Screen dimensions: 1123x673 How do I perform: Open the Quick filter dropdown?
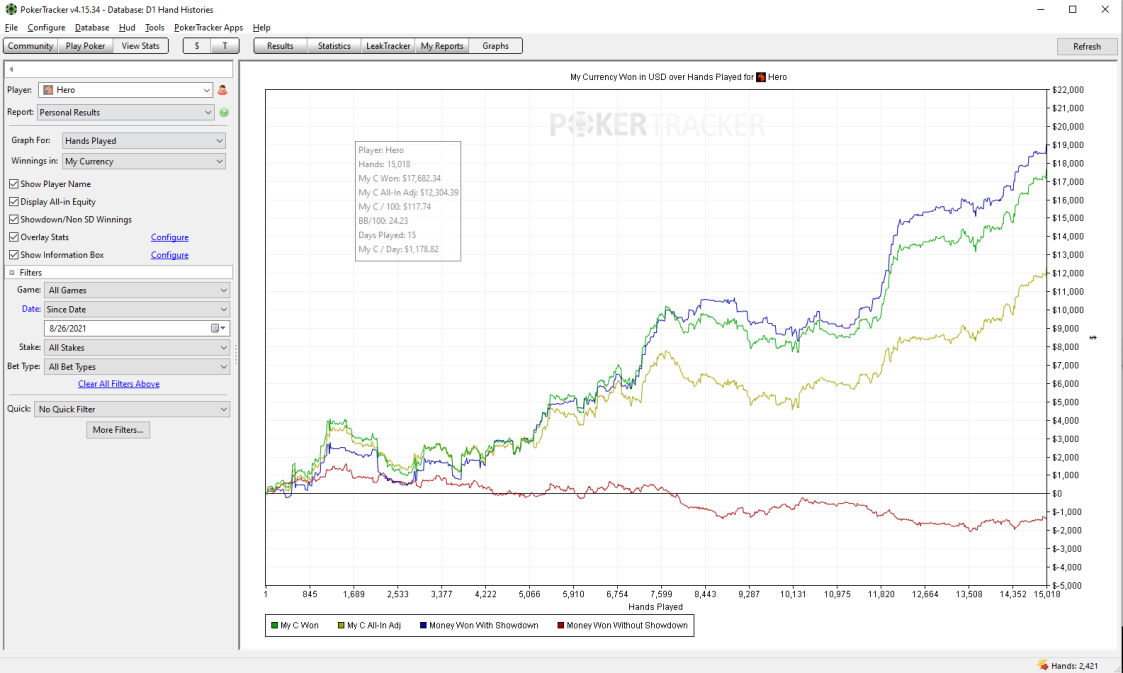[132, 410]
